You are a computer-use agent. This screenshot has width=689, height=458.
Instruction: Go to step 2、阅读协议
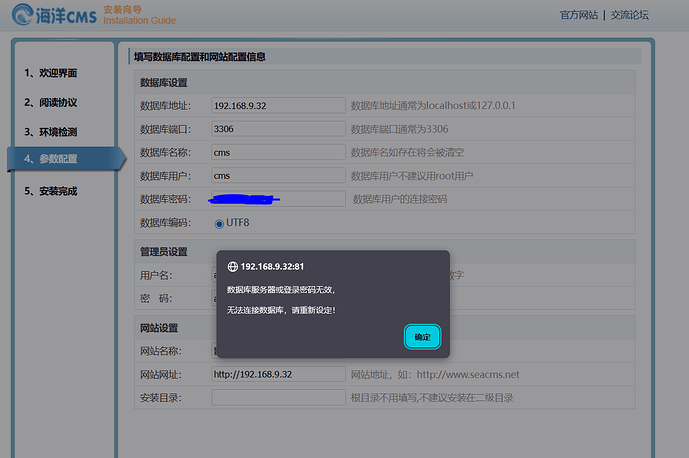point(51,102)
